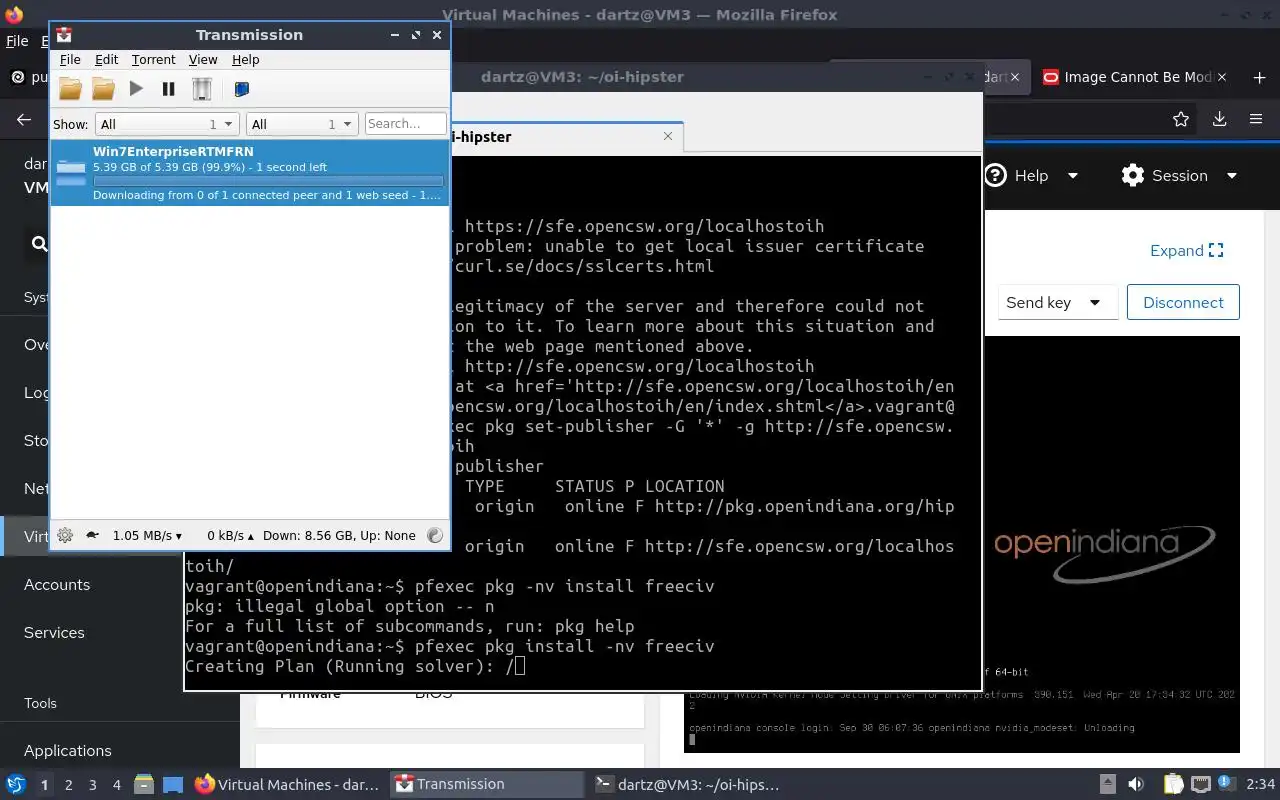Expand the VM console view
Viewport: 1280px width, 800px height.
pyautogui.click(x=1187, y=251)
